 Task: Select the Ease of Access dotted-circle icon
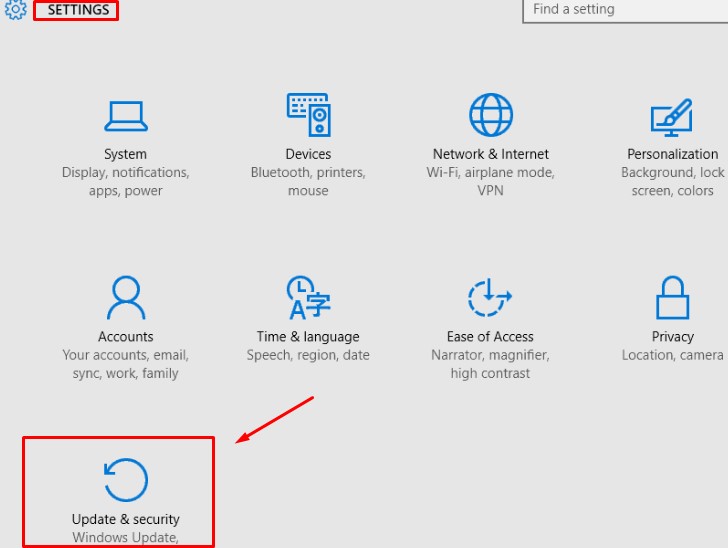(490, 298)
